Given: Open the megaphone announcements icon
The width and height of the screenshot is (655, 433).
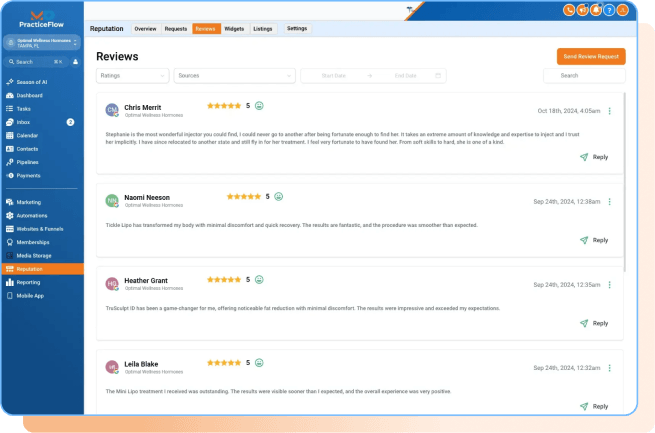Looking at the screenshot, I should coord(582,10).
